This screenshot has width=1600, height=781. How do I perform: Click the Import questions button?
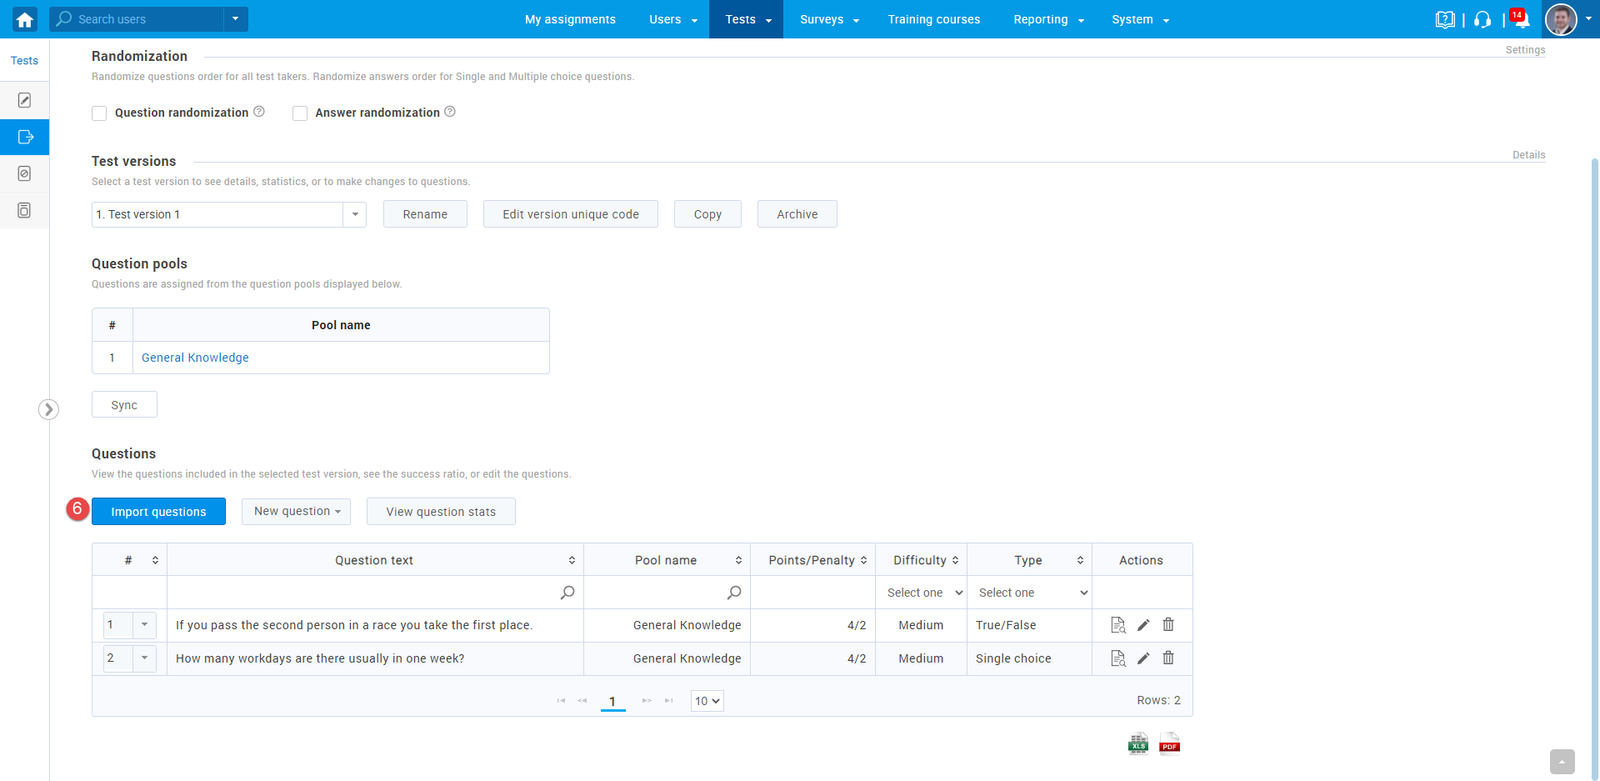click(x=158, y=511)
